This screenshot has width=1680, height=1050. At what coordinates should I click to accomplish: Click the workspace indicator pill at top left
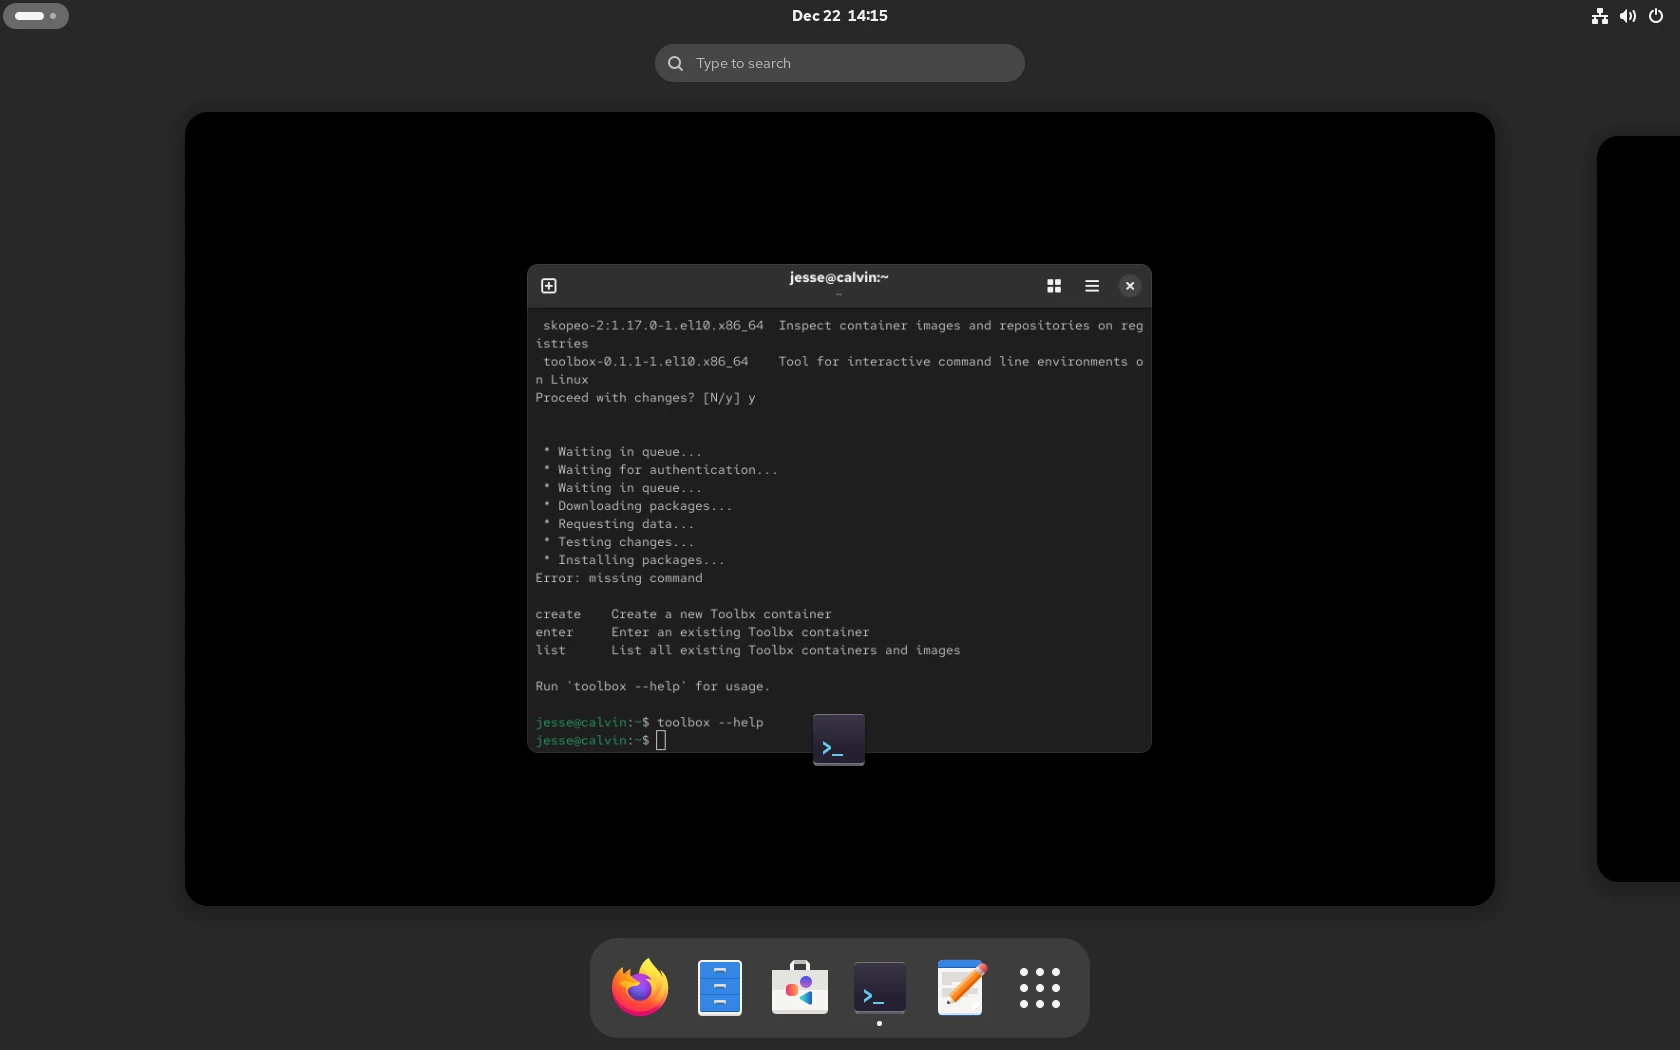pos(37,16)
